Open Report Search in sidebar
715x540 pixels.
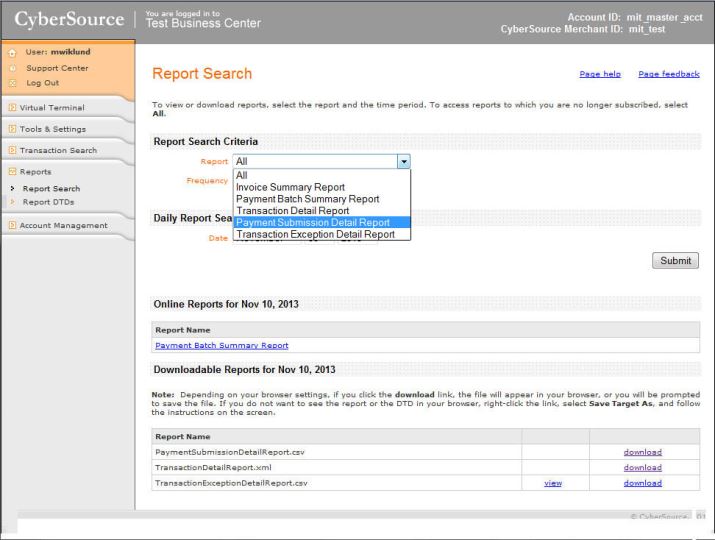(x=51, y=188)
